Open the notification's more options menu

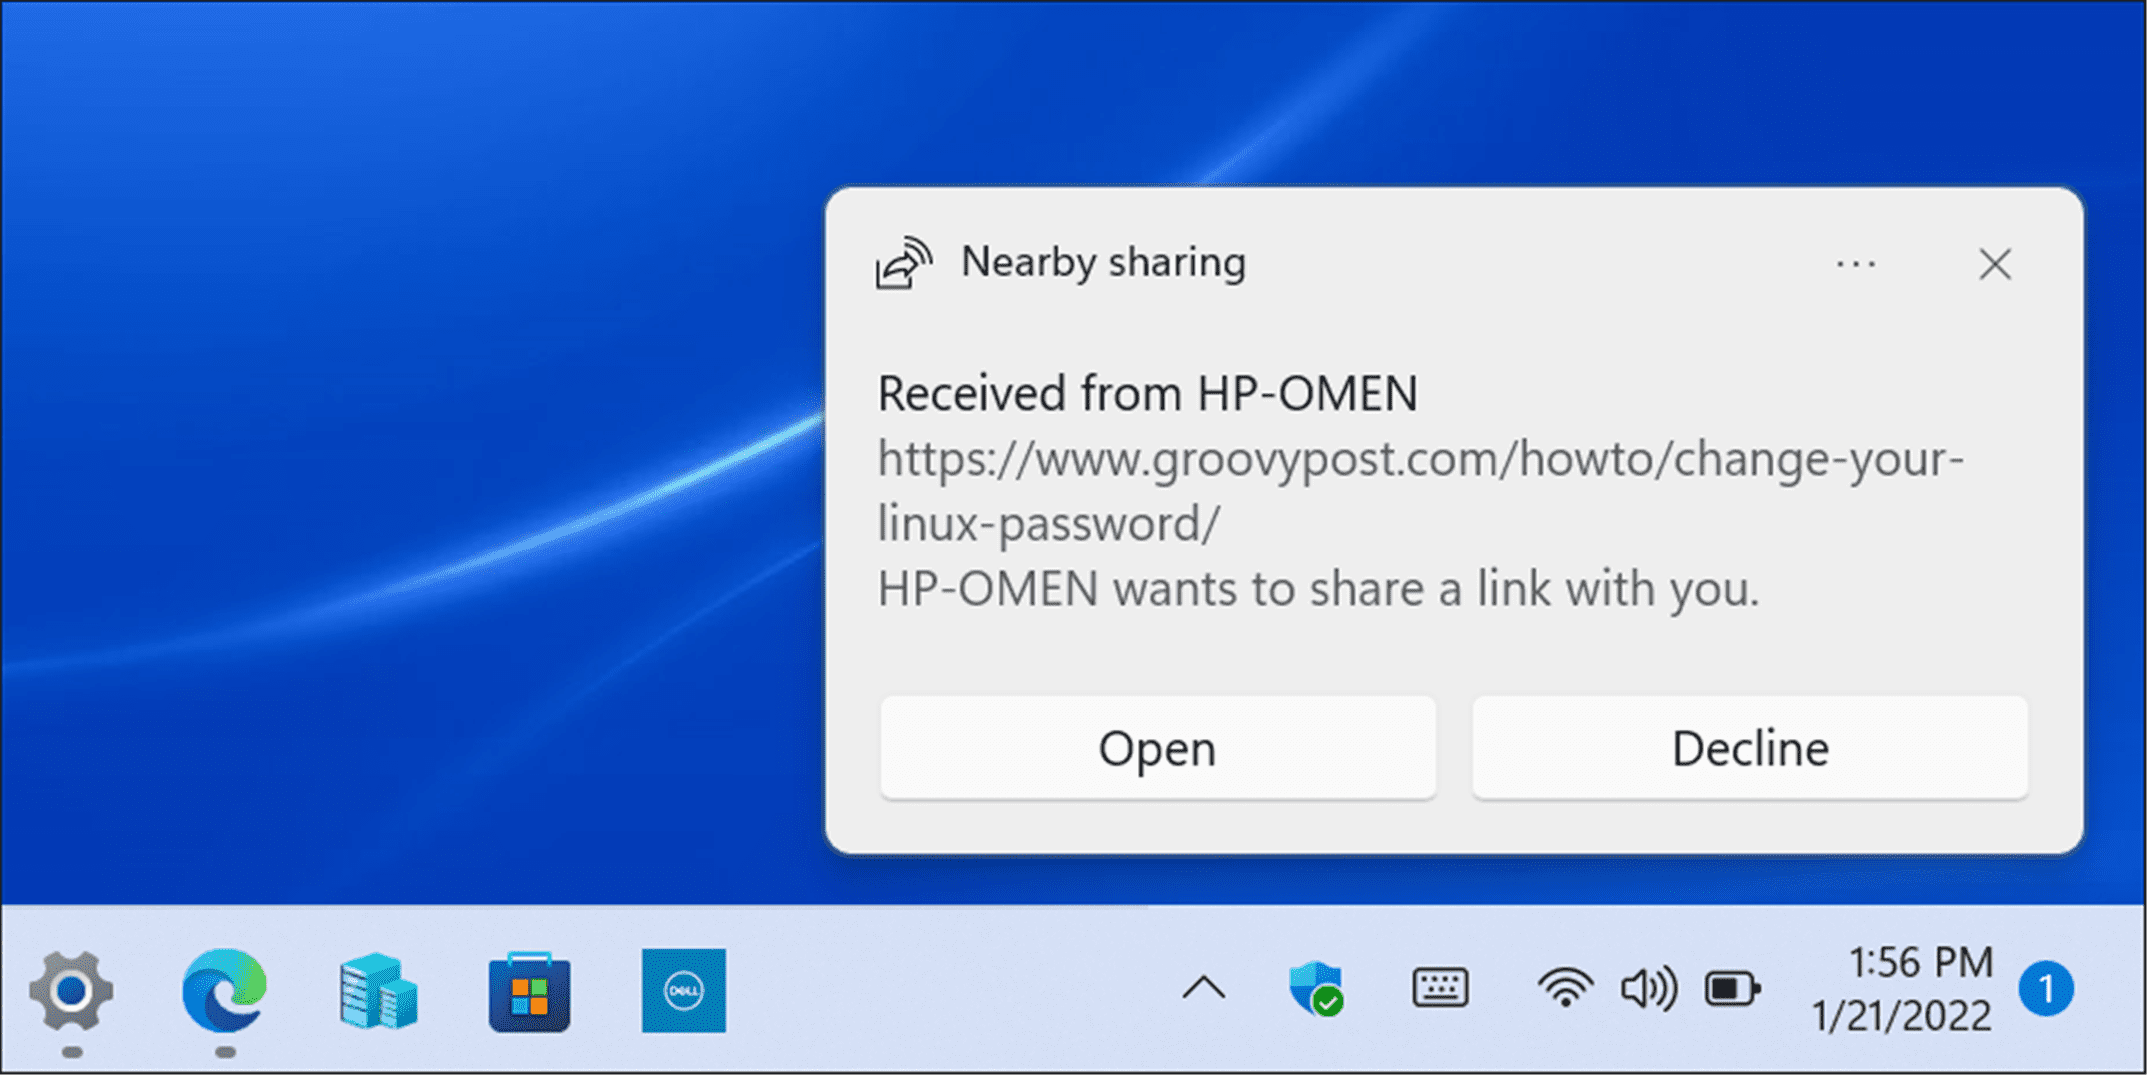coord(1855,263)
